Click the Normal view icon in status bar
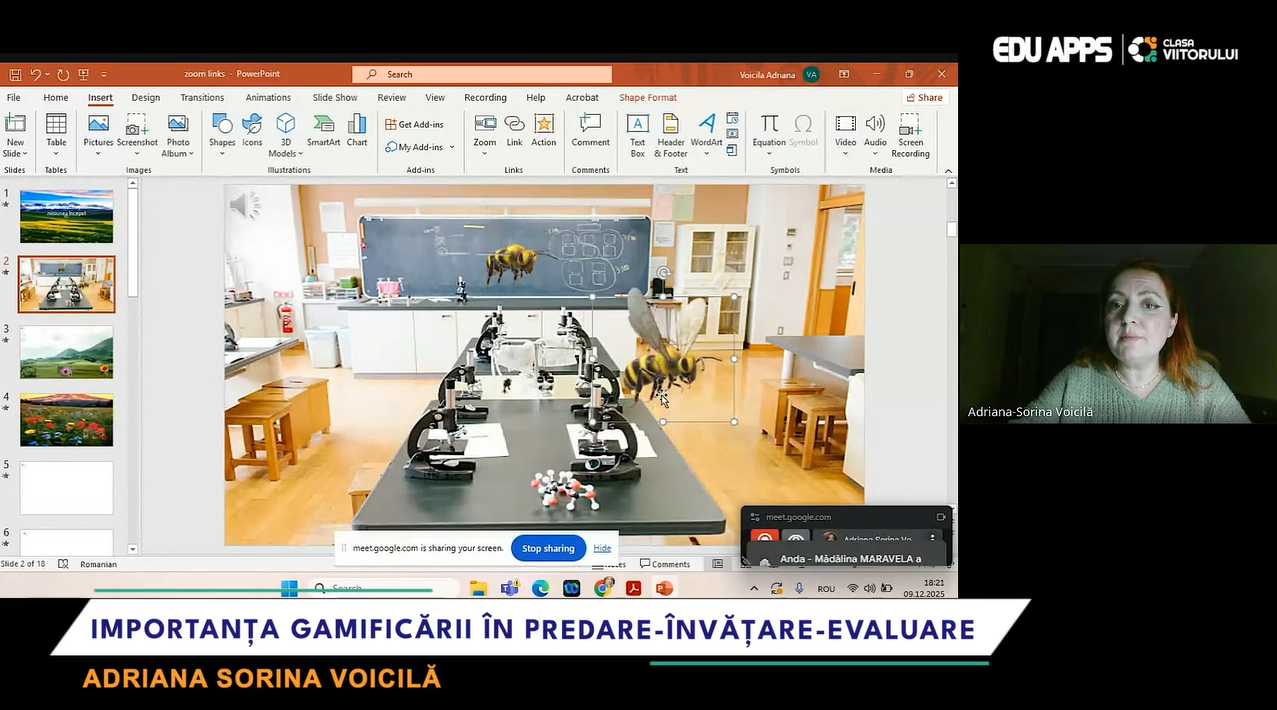This screenshot has width=1277, height=710. 717,564
